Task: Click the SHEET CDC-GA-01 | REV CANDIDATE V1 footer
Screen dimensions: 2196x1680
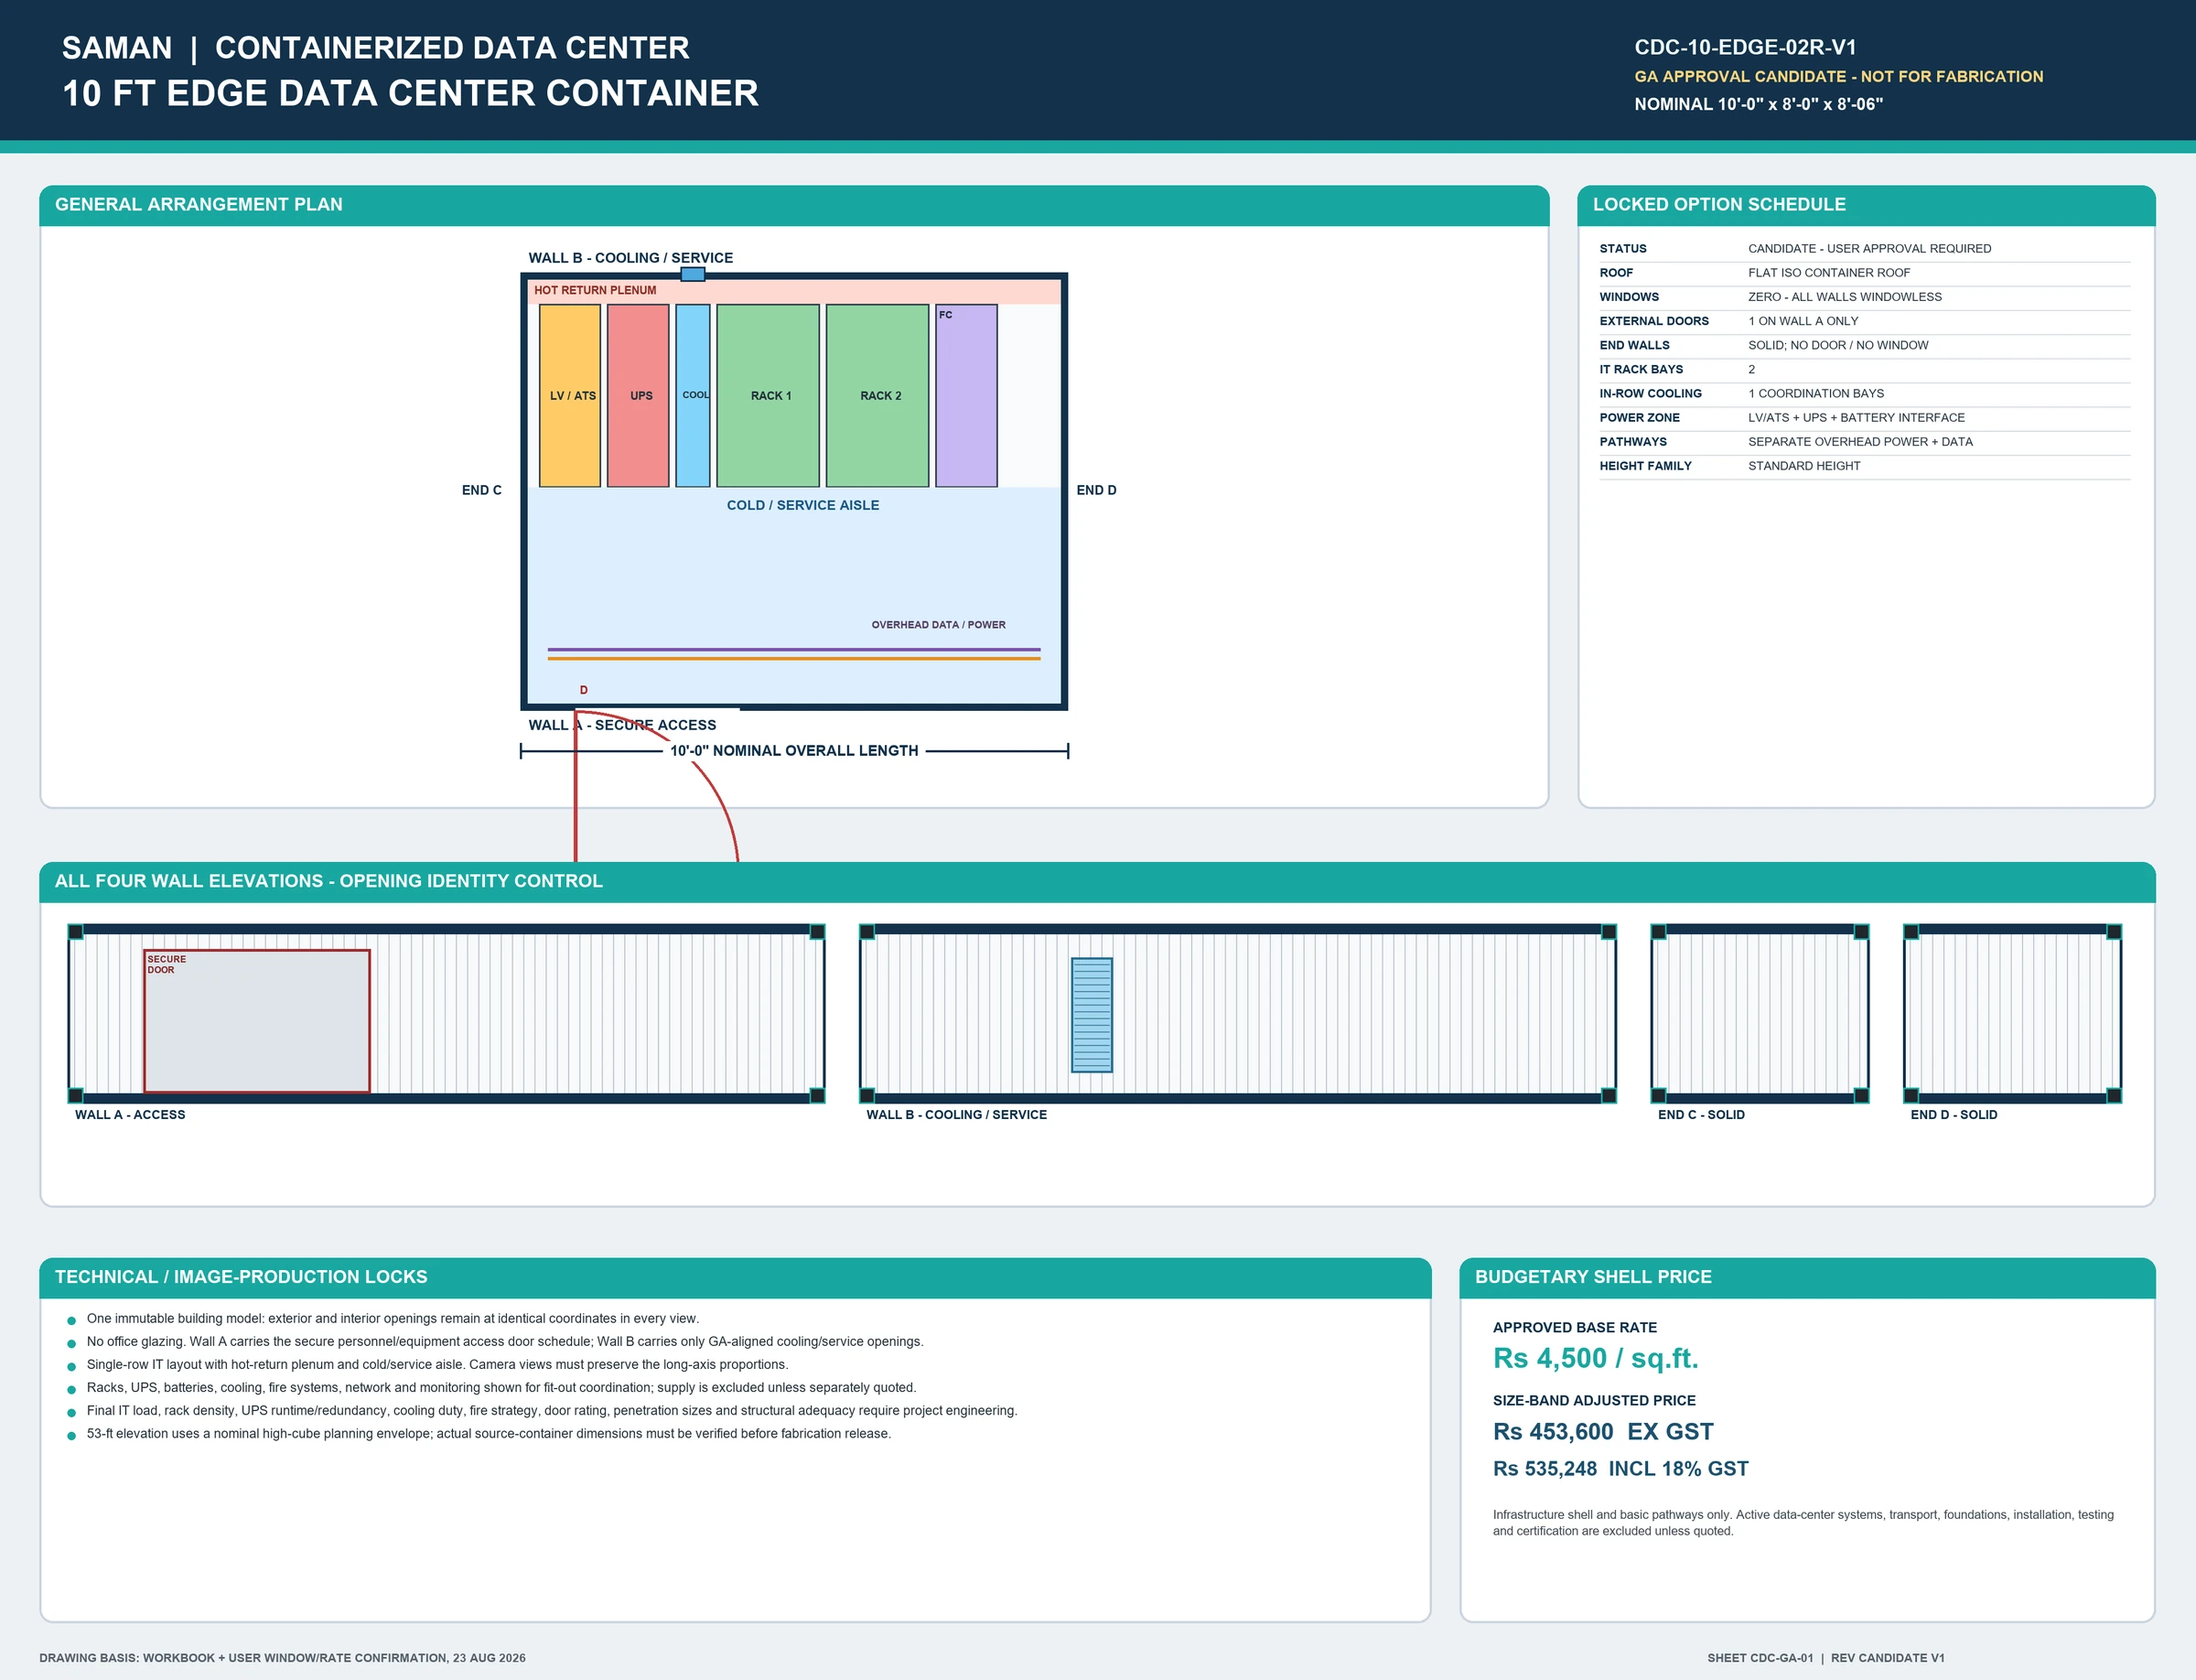Action: (x=1826, y=1658)
